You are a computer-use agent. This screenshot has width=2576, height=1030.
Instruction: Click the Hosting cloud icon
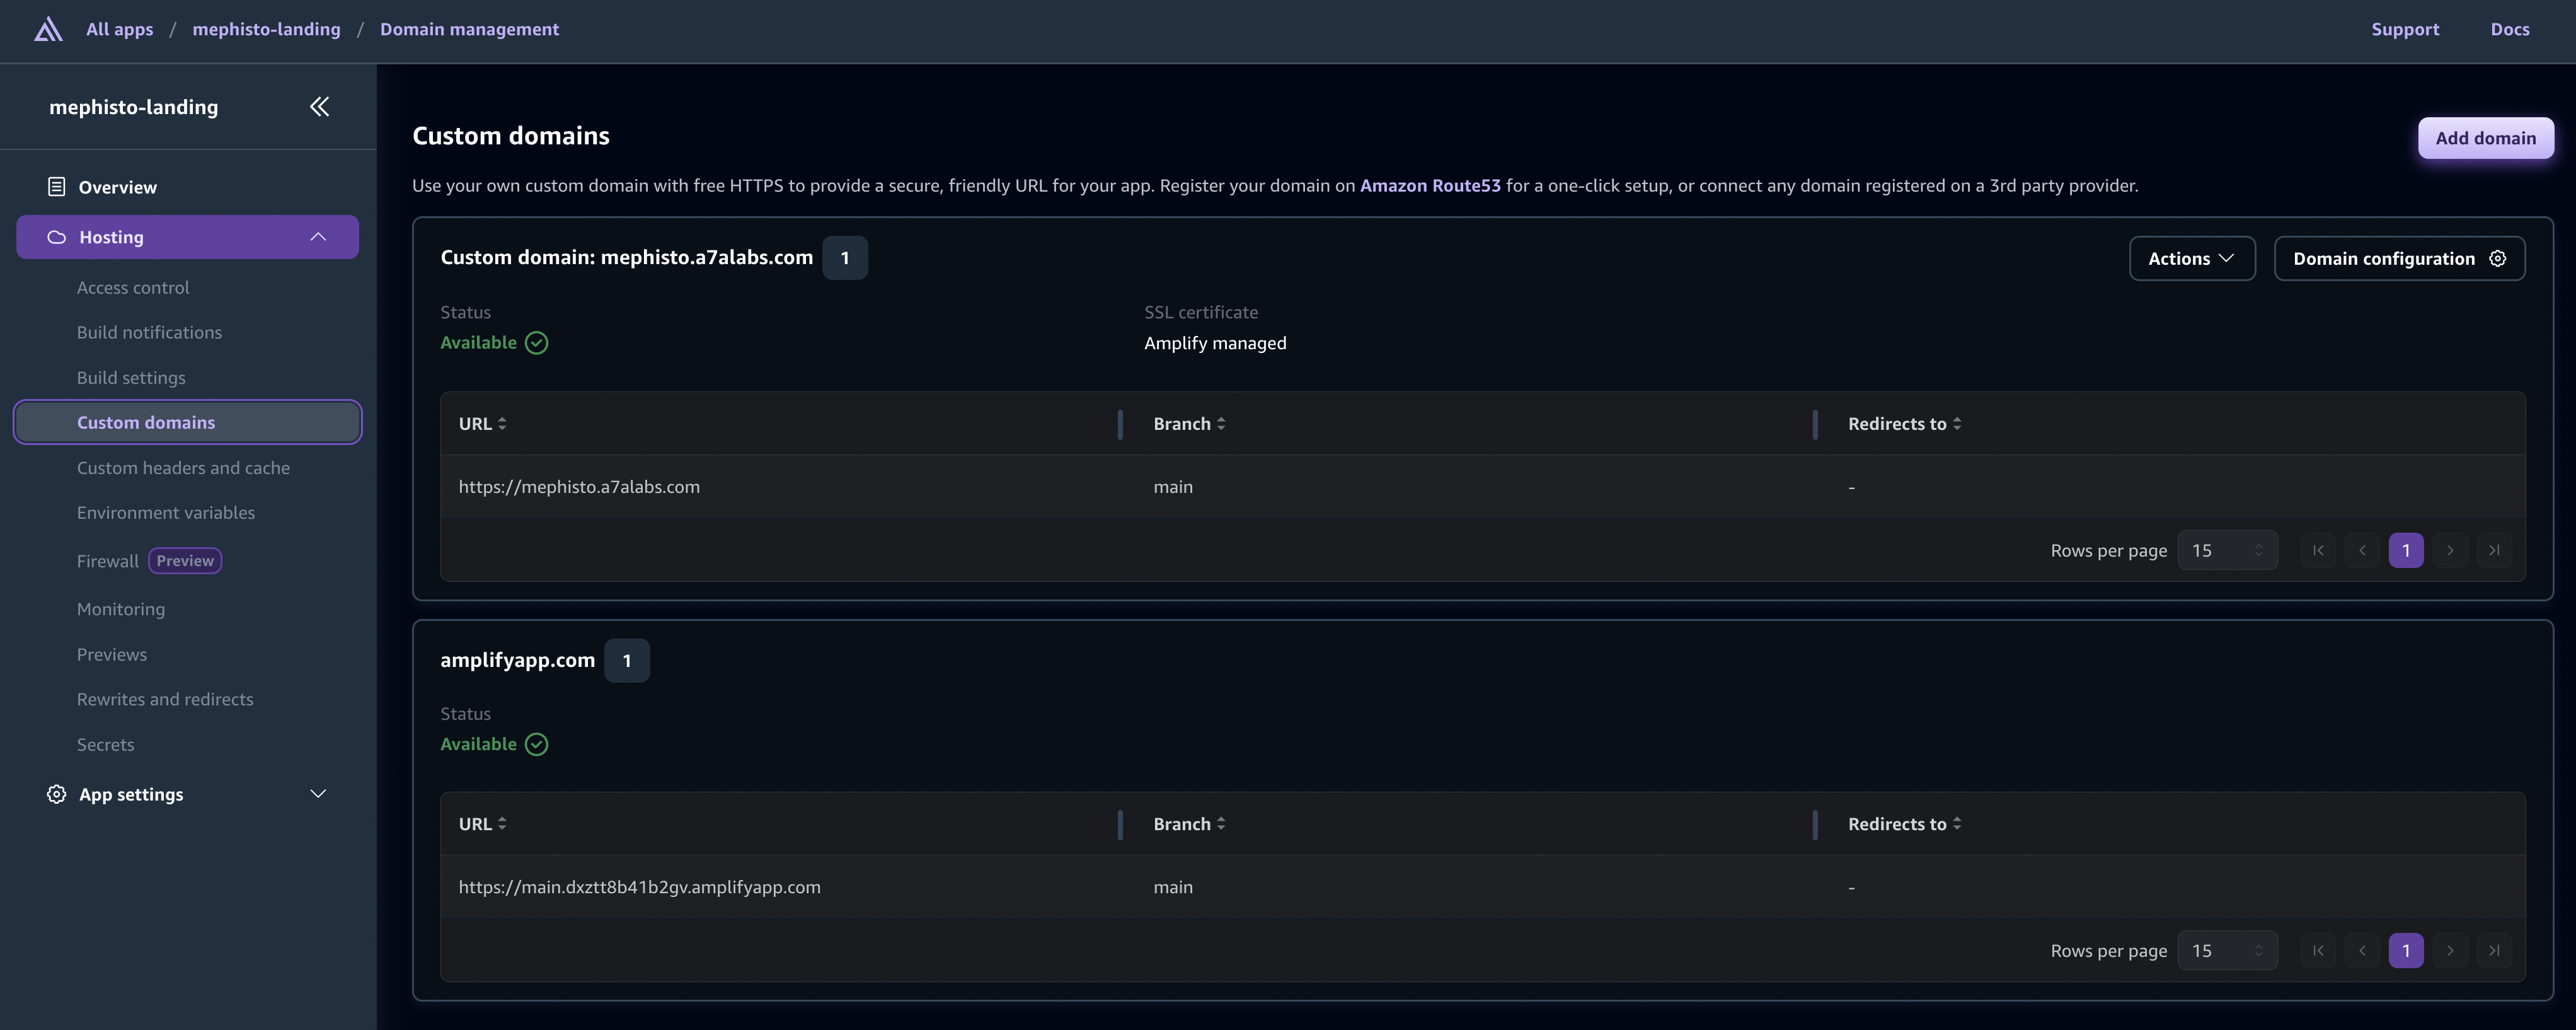(x=57, y=237)
